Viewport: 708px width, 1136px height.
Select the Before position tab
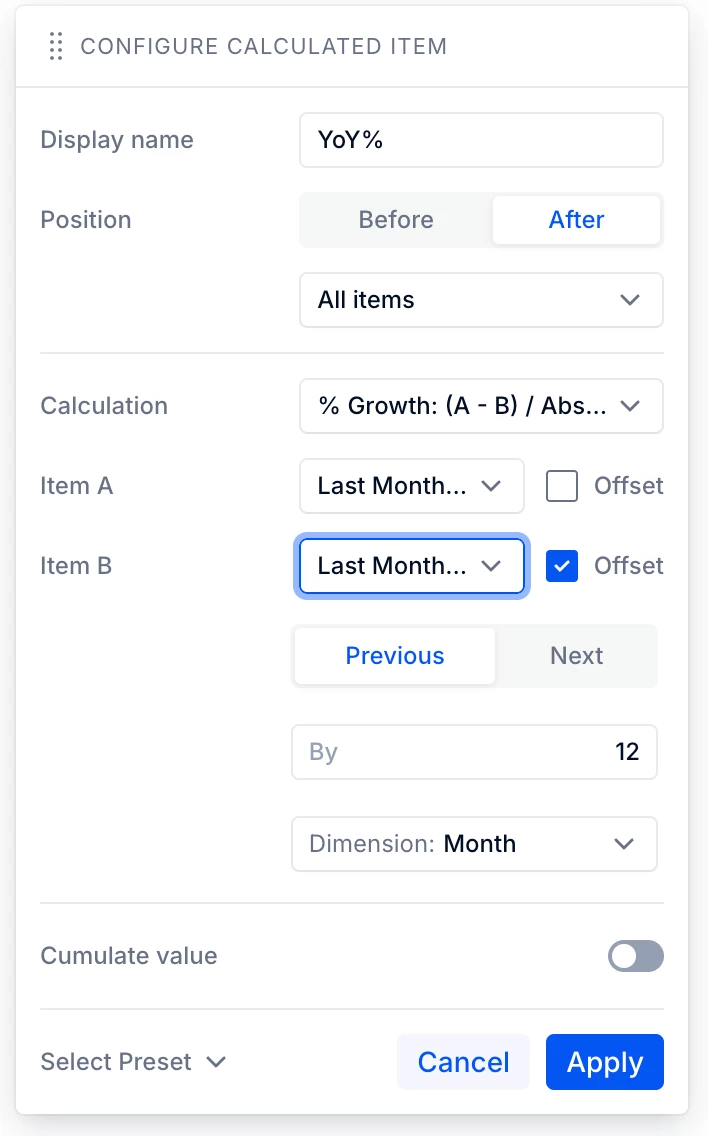click(x=396, y=220)
